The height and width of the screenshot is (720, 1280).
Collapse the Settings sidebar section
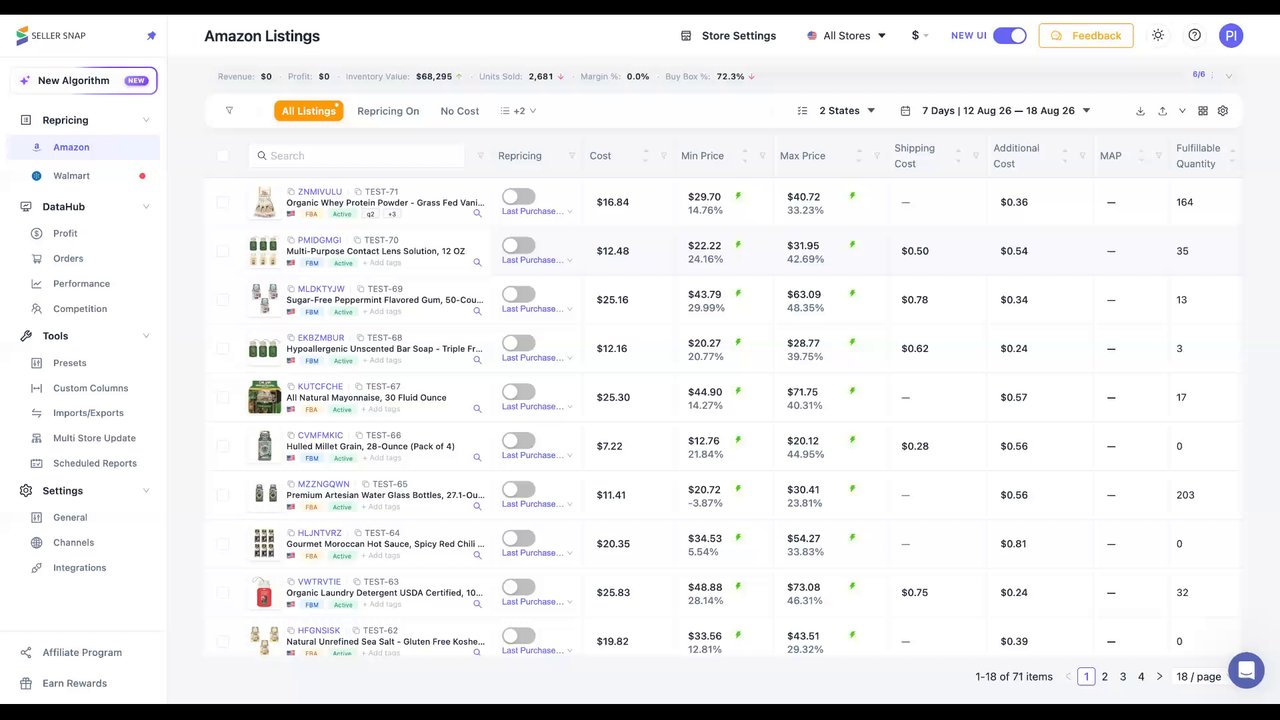(146, 491)
